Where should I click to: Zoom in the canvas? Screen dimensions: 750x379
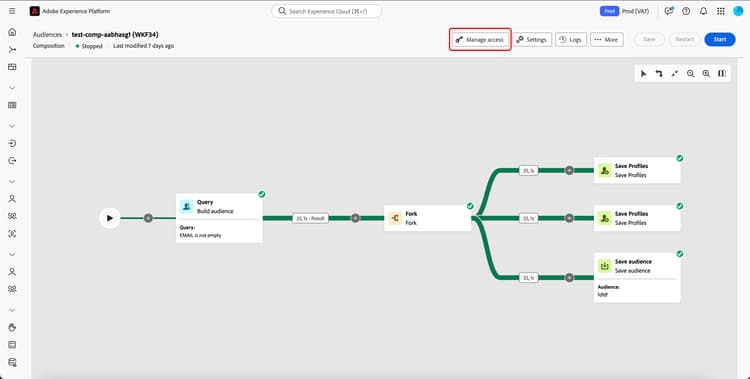[706, 73]
